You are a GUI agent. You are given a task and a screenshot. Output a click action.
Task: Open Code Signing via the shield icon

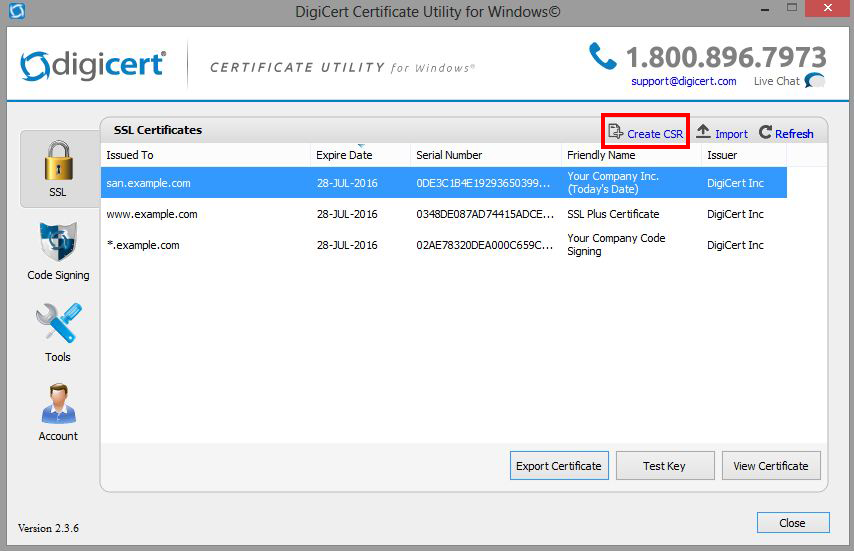point(58,242)
